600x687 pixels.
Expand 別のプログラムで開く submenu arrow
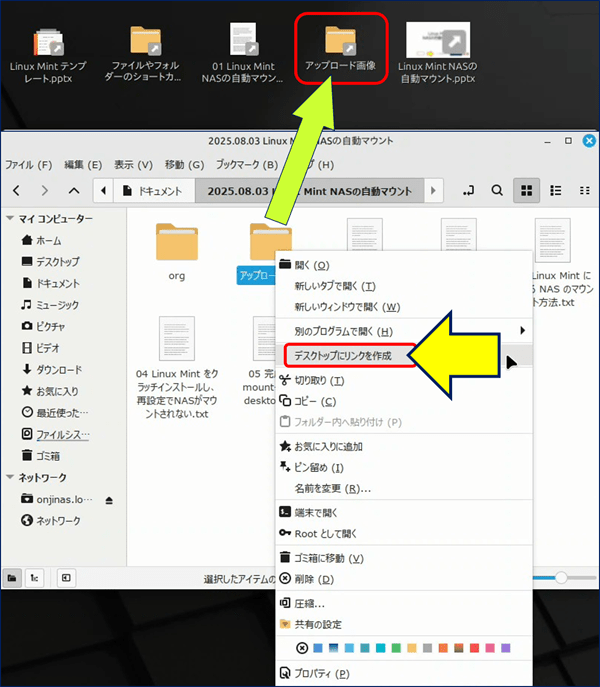click(x=522, y=331)
